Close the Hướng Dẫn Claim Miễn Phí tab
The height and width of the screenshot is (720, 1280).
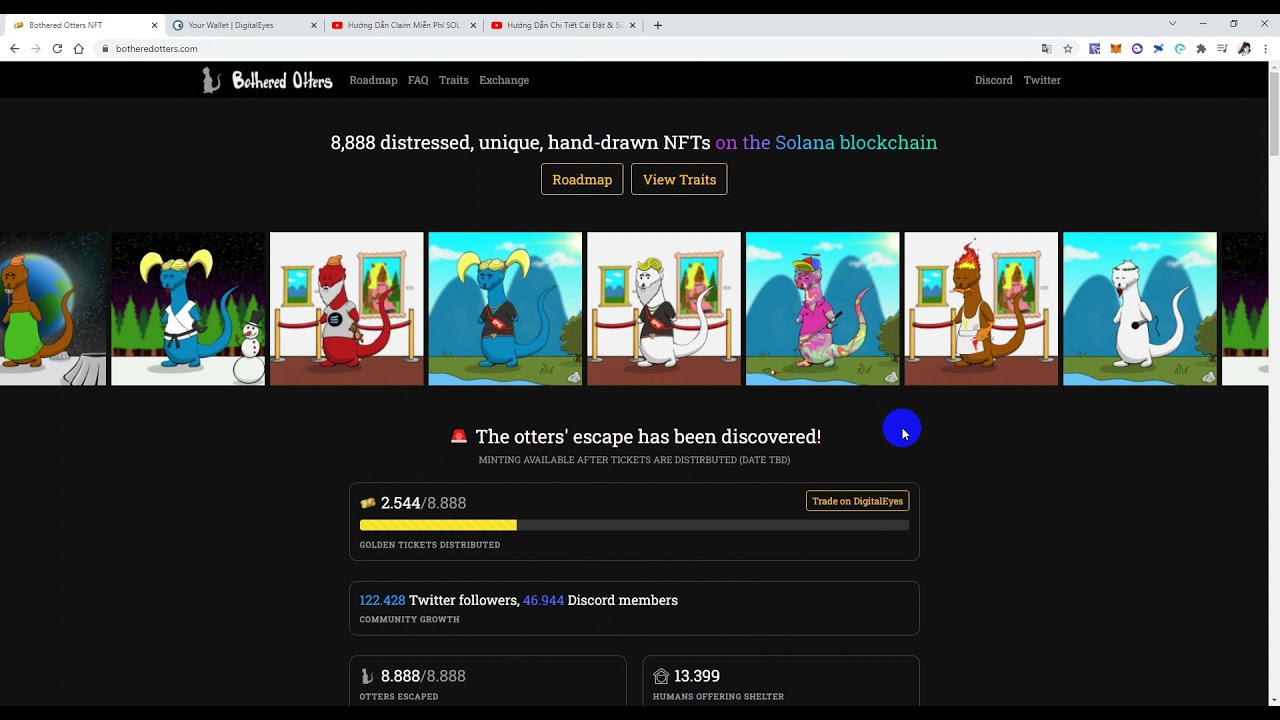coord(473,25)
